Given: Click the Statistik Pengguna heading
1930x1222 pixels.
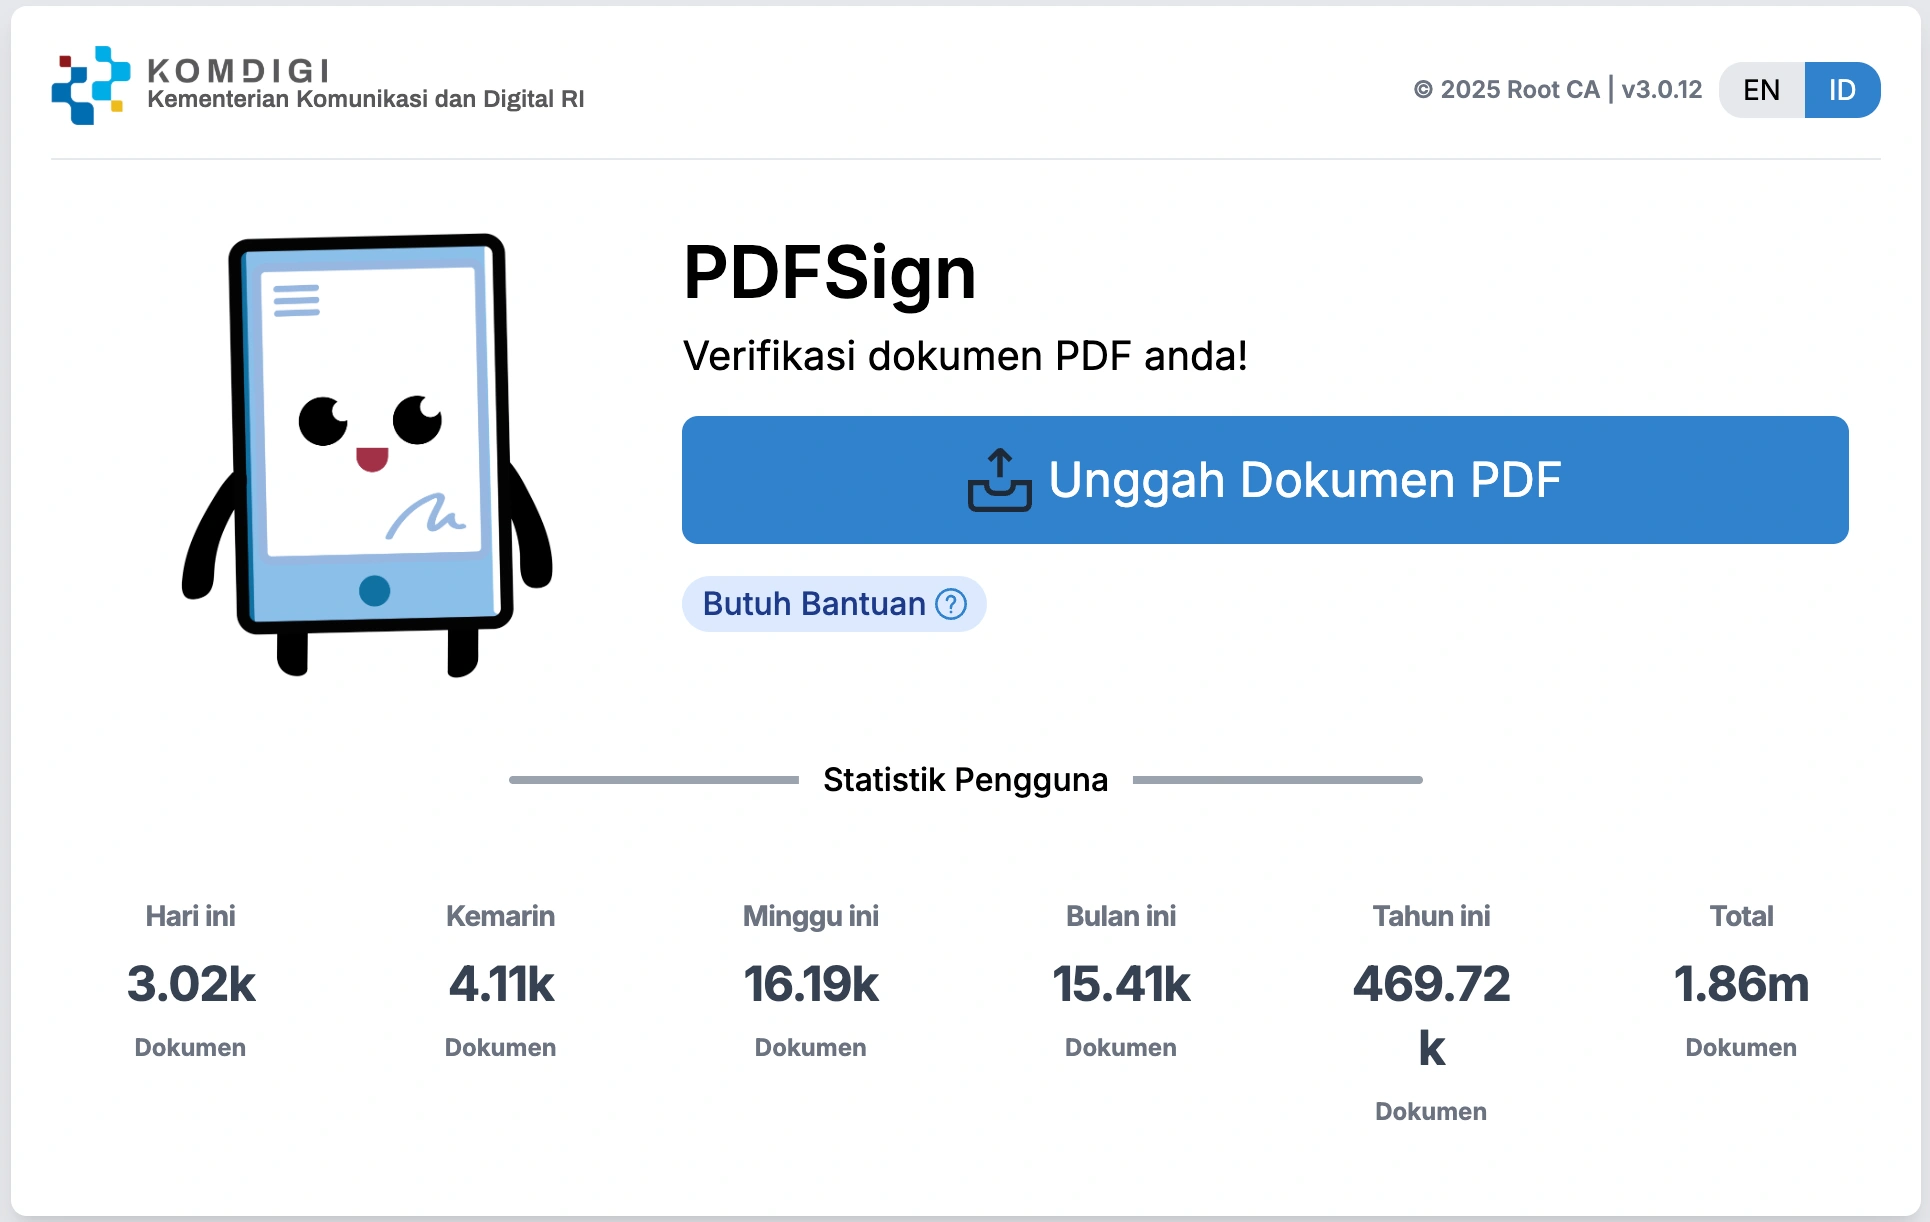Looking at the screenshot, I should pos(965,780).
